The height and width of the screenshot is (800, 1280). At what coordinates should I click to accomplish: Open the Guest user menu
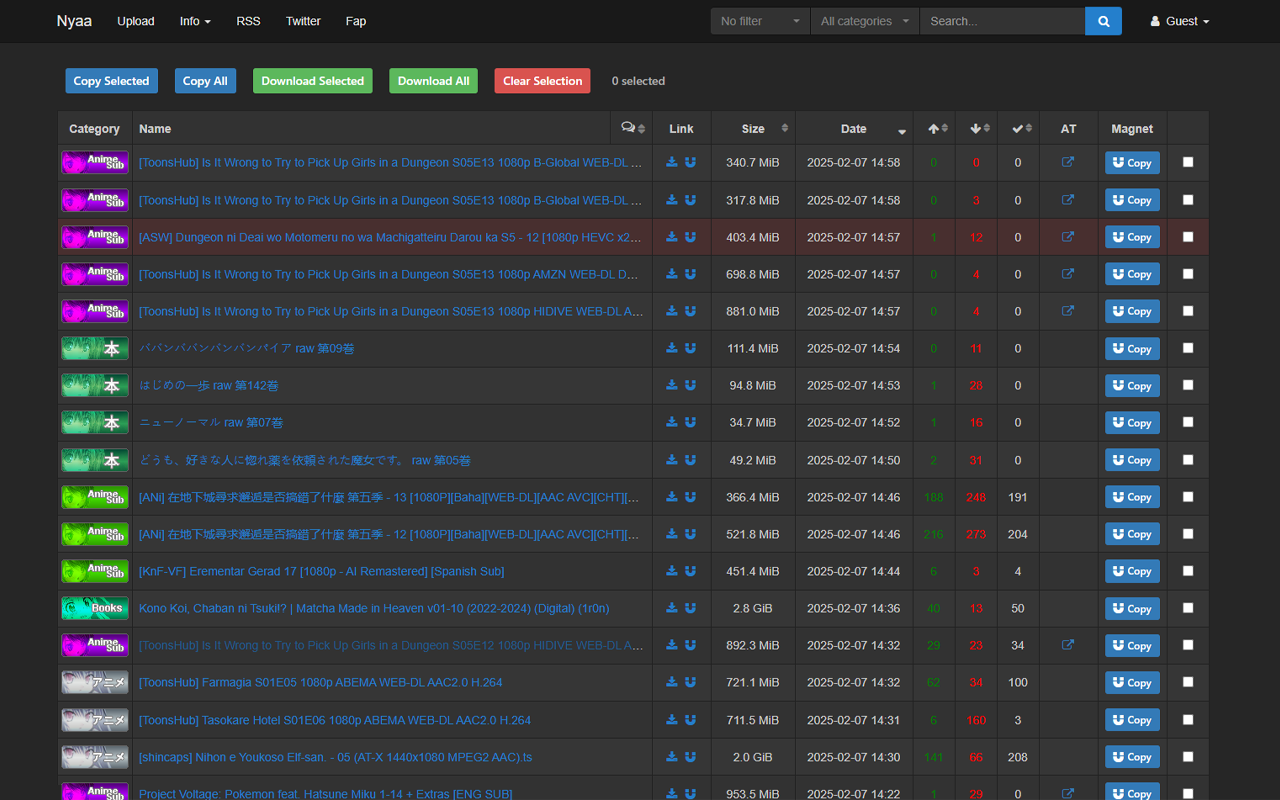pyautogui.click(x=1180, y=21)
